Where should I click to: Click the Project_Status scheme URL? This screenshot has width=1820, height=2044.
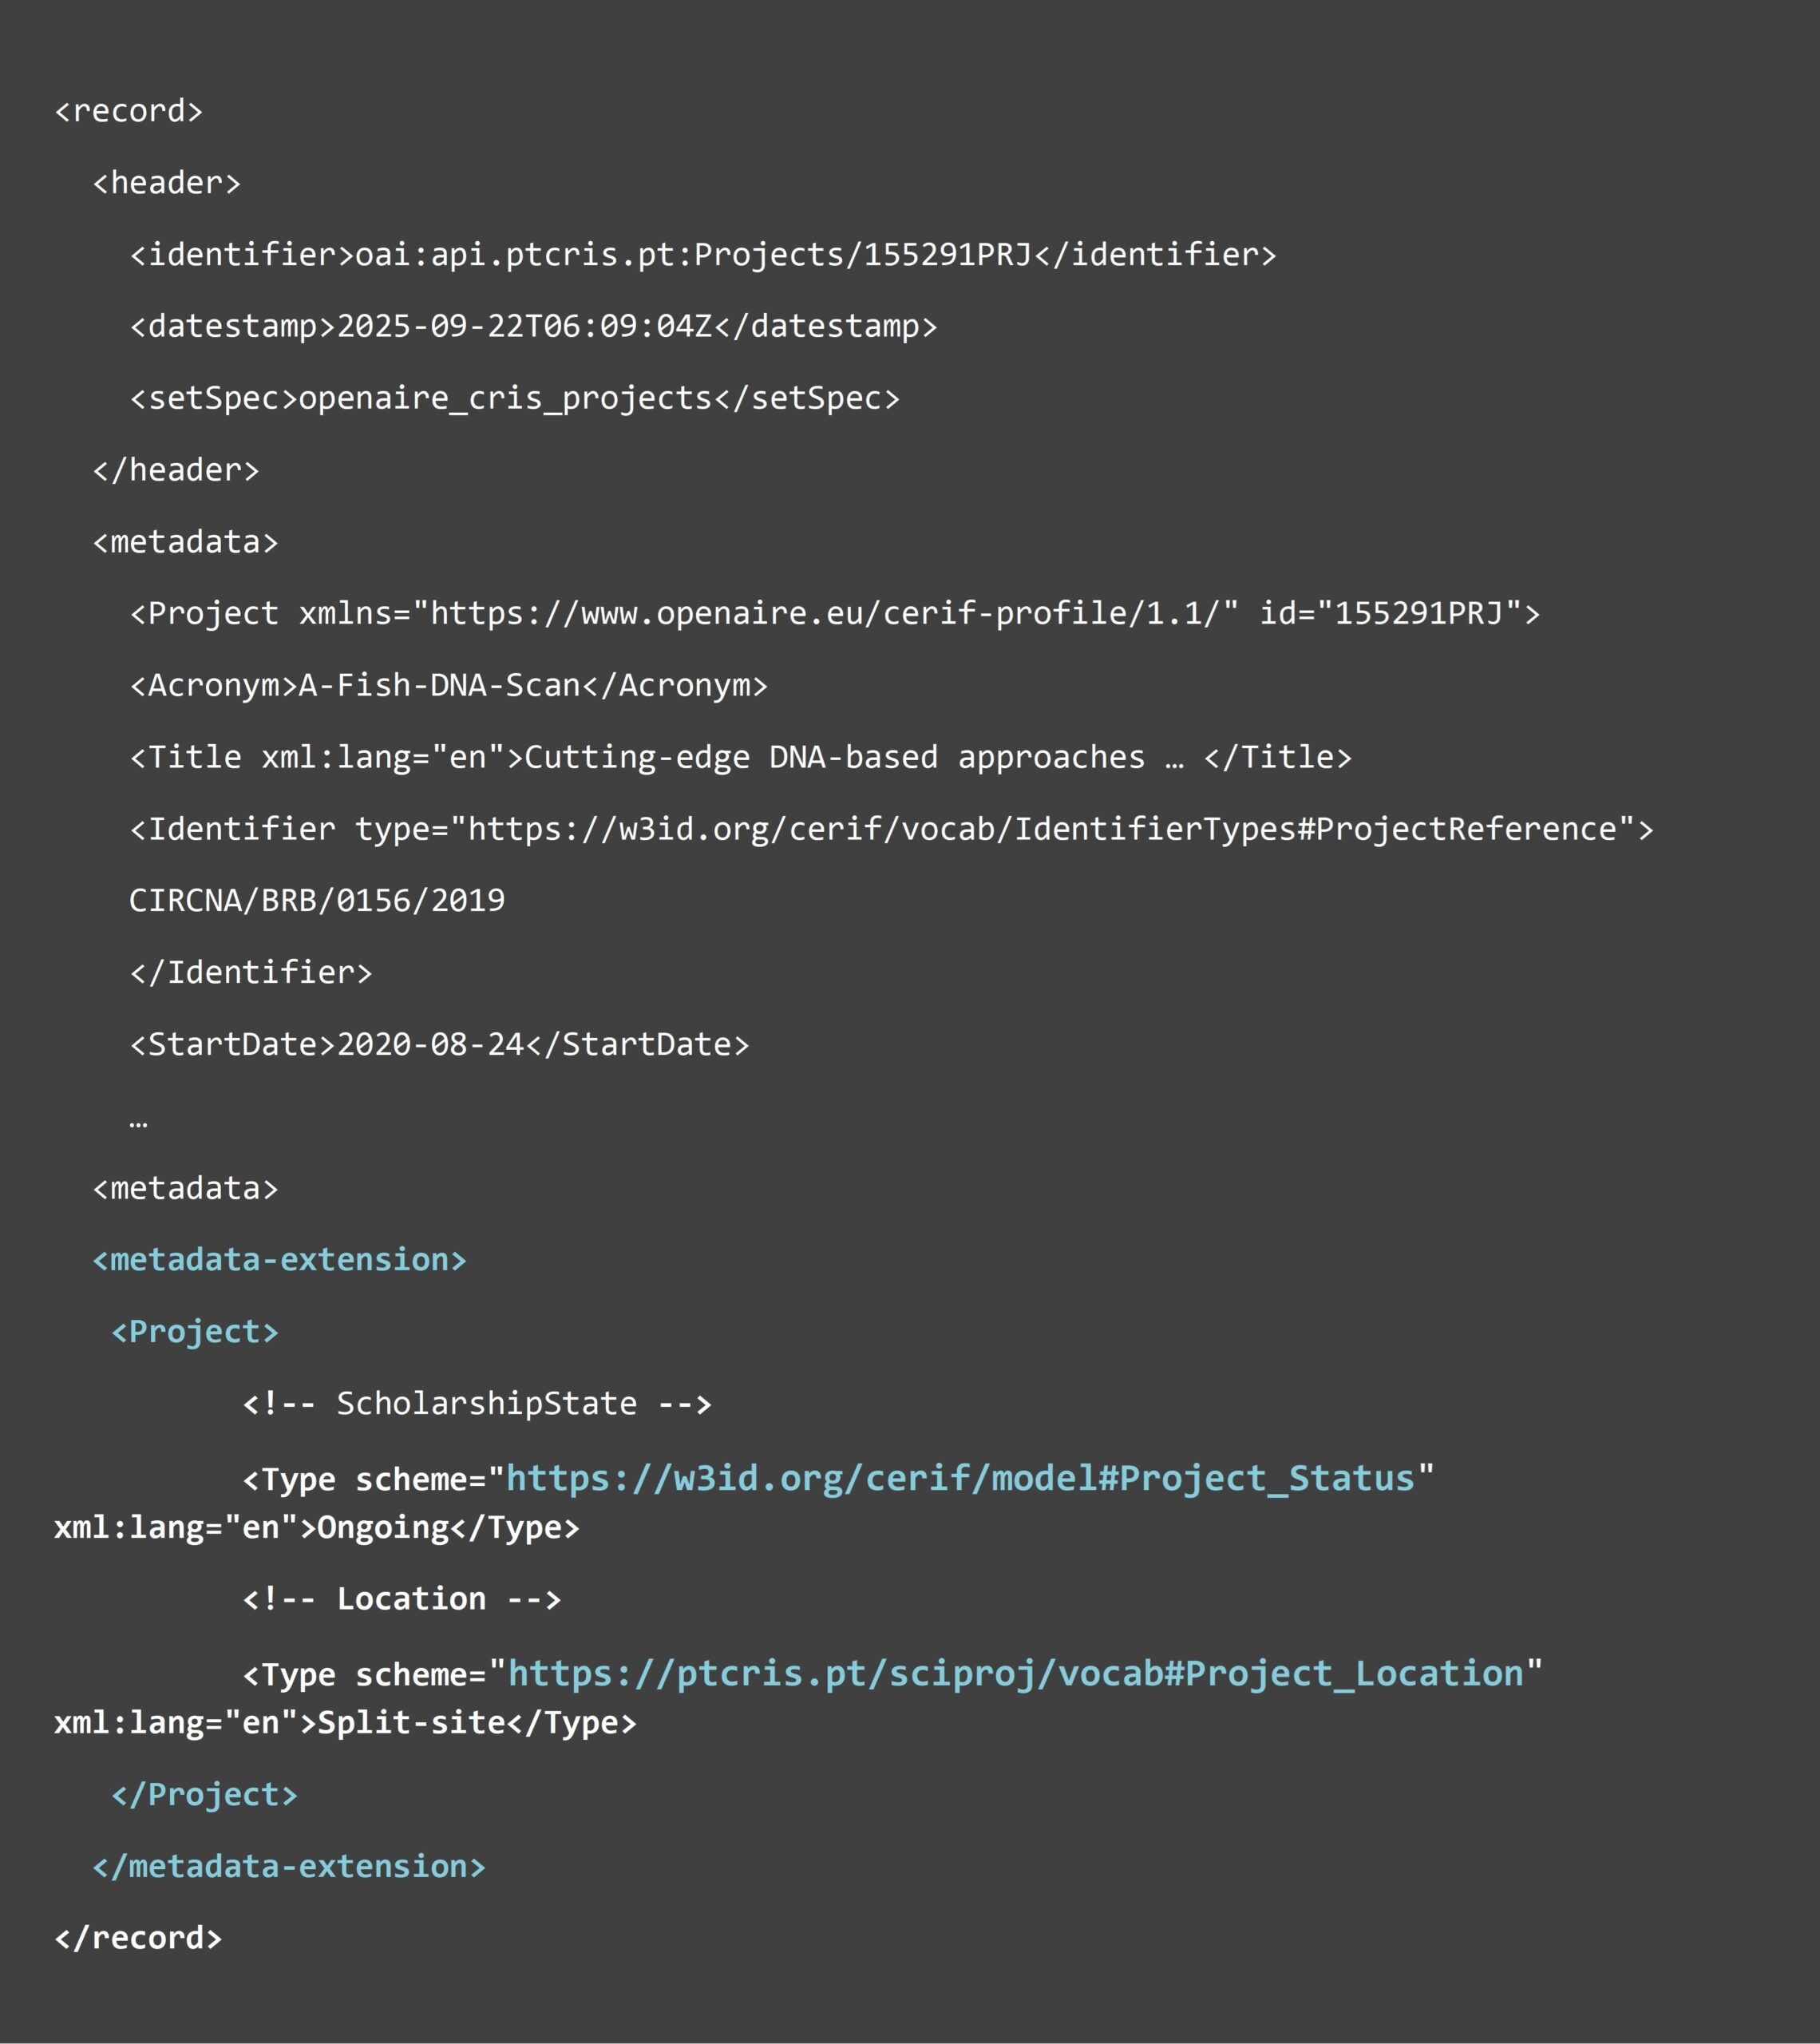click(x=960, y=1478)
